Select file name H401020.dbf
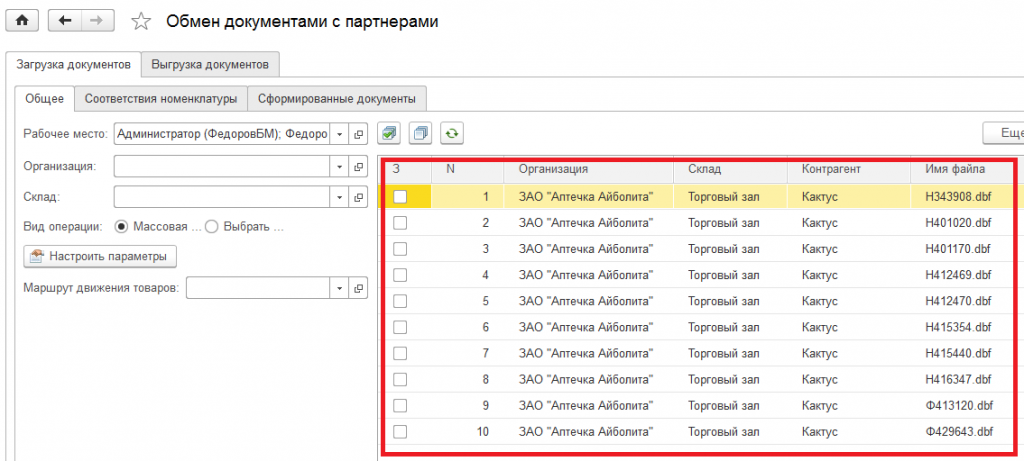 click(x=958, y=223)
